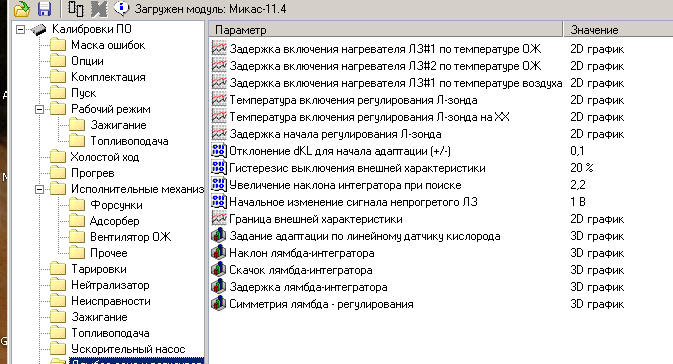This screenshot has height=364, width=673.
Task: Click graph icon of Граница внешней характеристики
Action: [x=219, y=218]
